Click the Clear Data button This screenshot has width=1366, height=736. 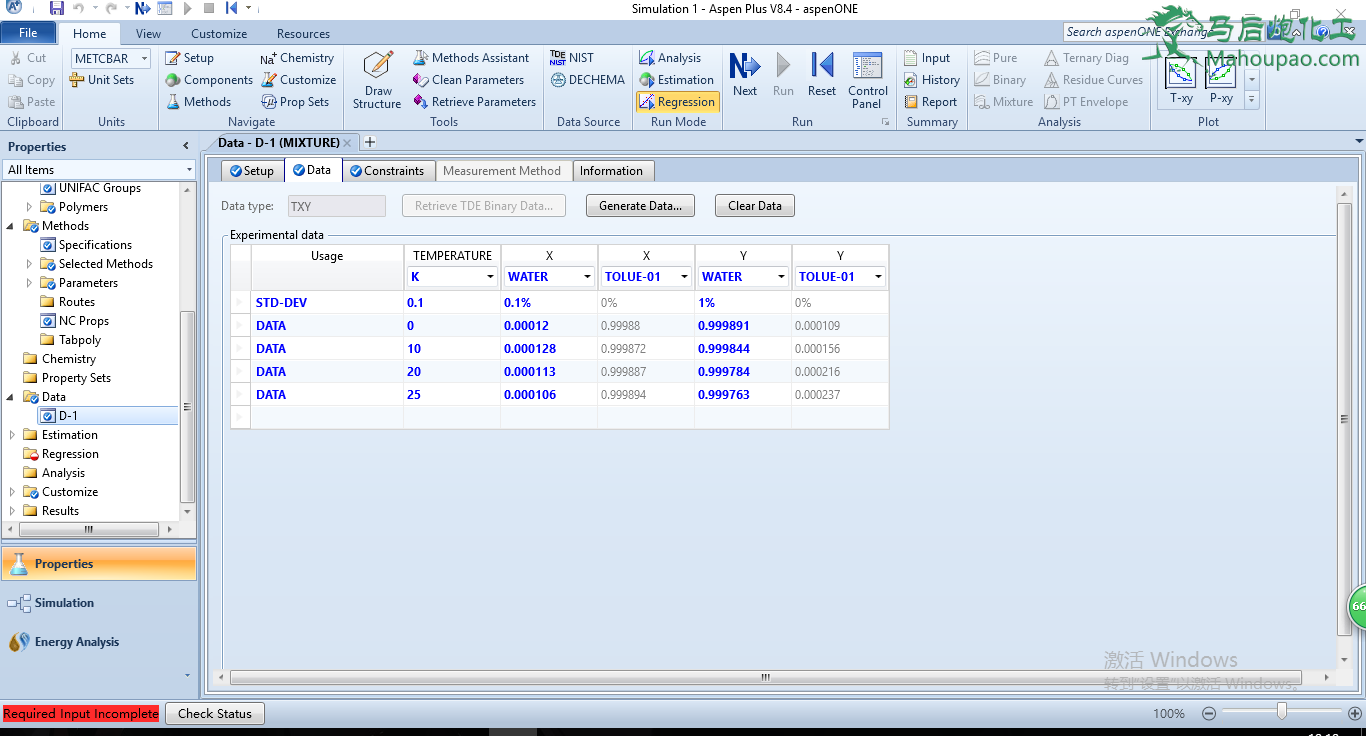click(x=755, y=206)
